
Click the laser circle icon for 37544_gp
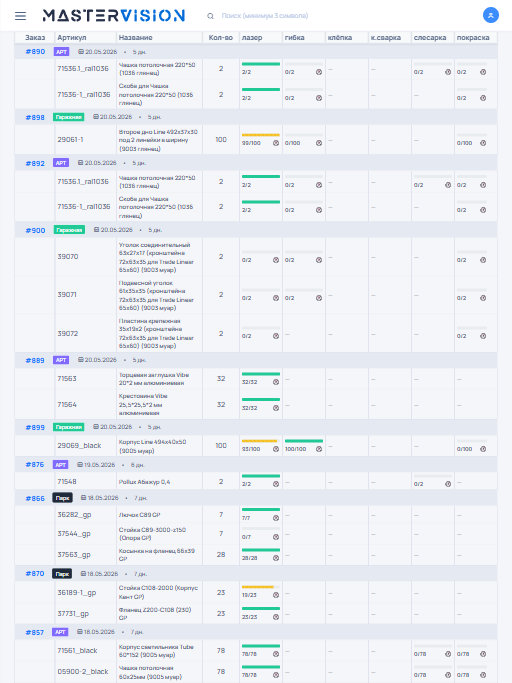(276, 537)
